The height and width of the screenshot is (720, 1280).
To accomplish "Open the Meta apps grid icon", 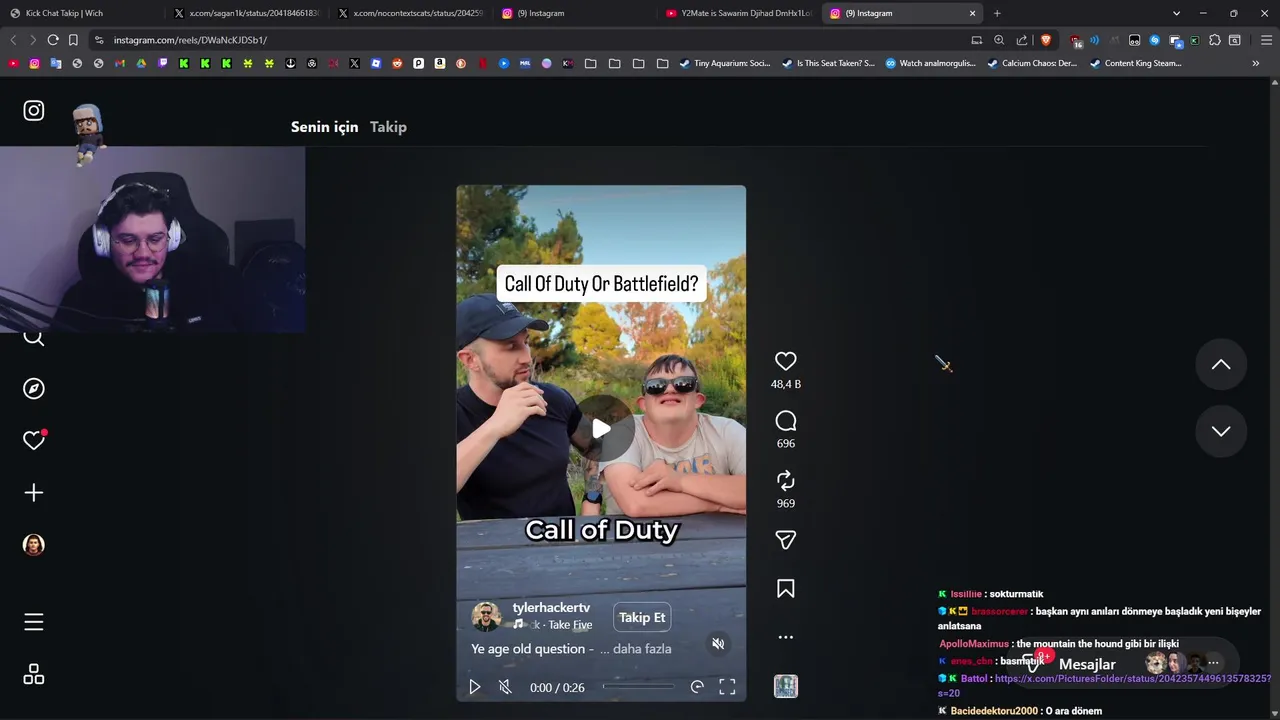I will [x=34, y=675].
